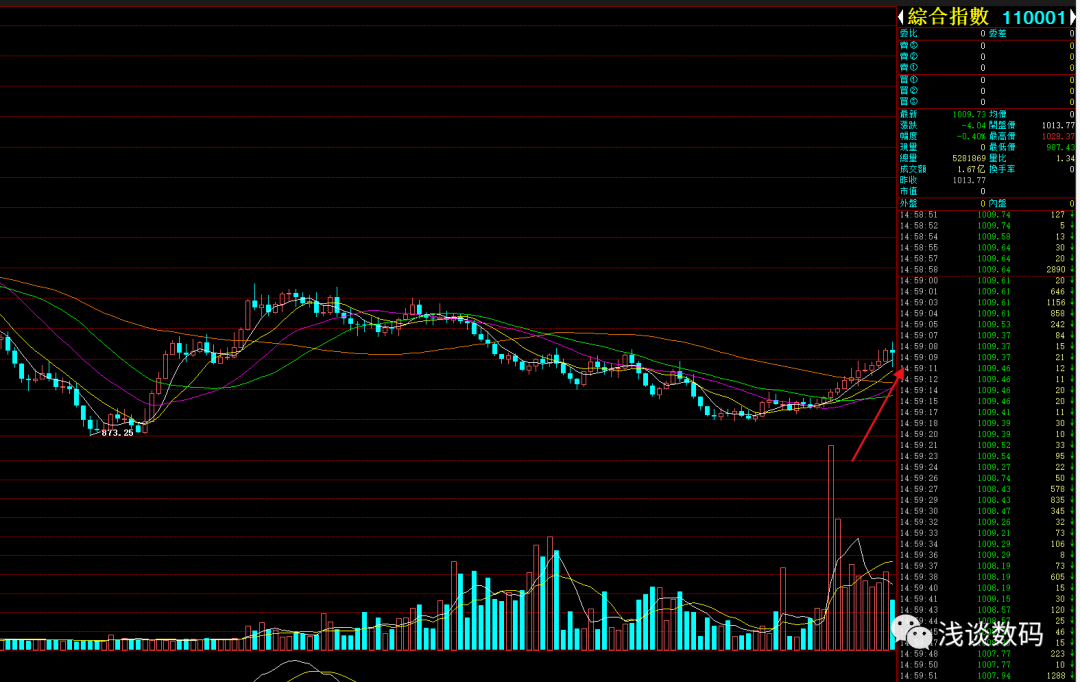Click the 均價 label
1080x682 pixels.
click(x=997, y=114)
